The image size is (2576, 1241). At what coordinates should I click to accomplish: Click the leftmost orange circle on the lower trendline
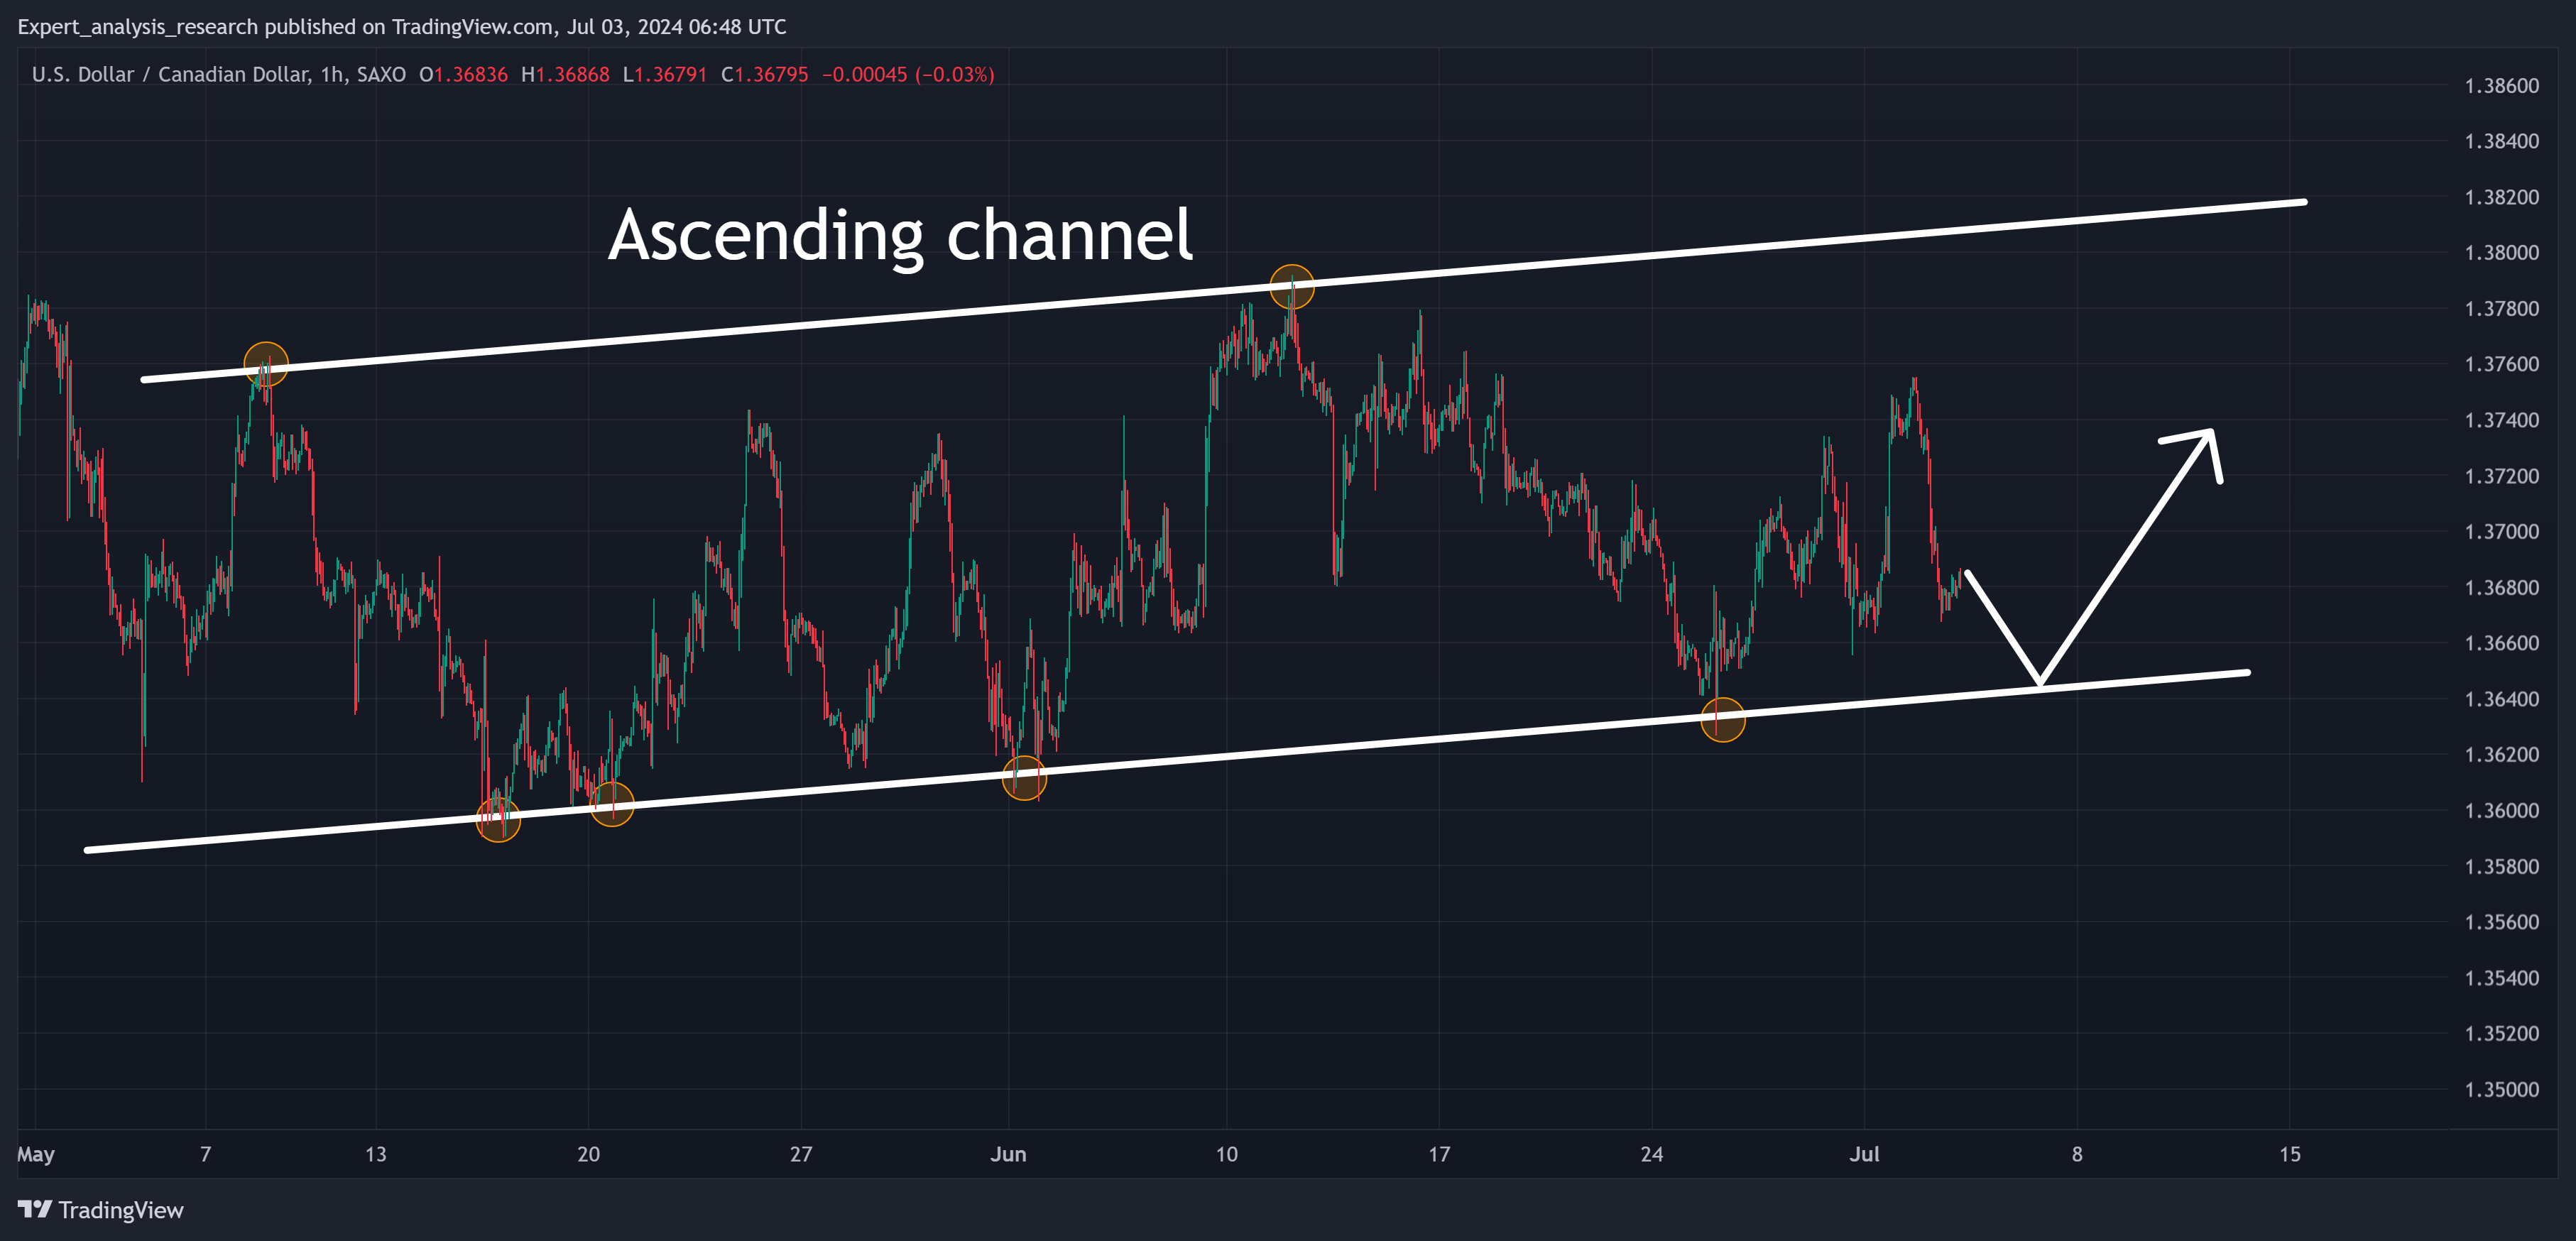498,820
